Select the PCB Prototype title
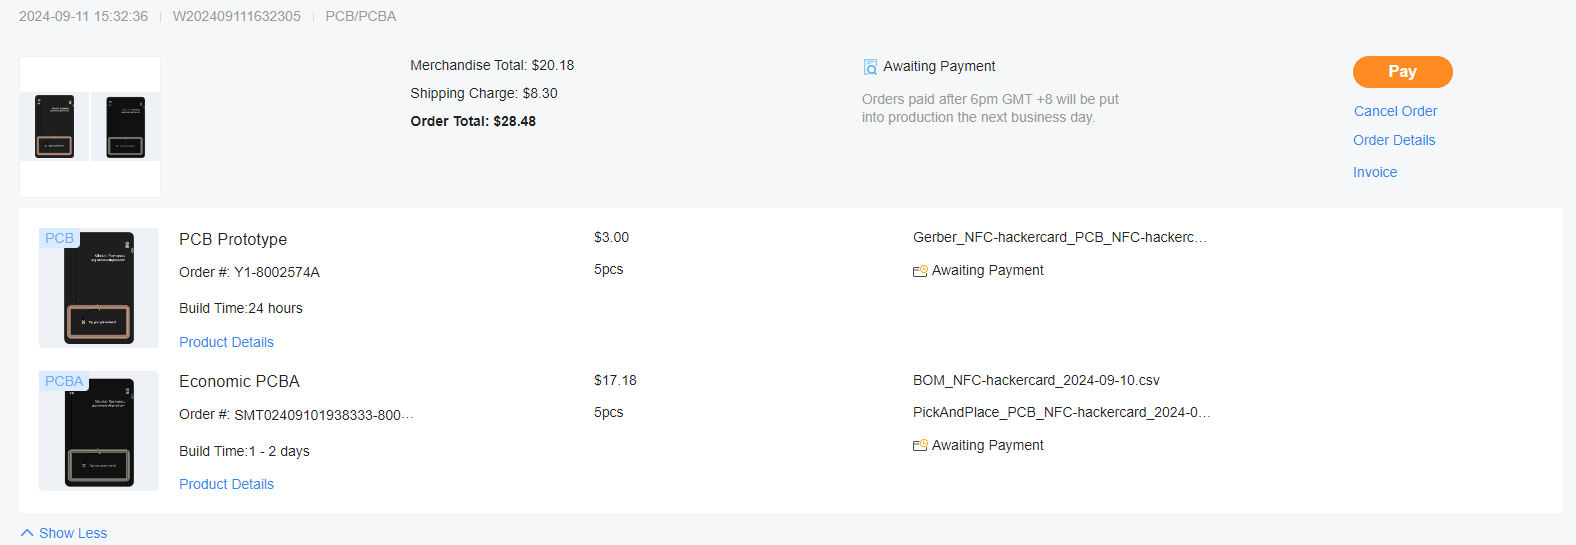This screenshot has height=545, width=1576. click(233, 239)
